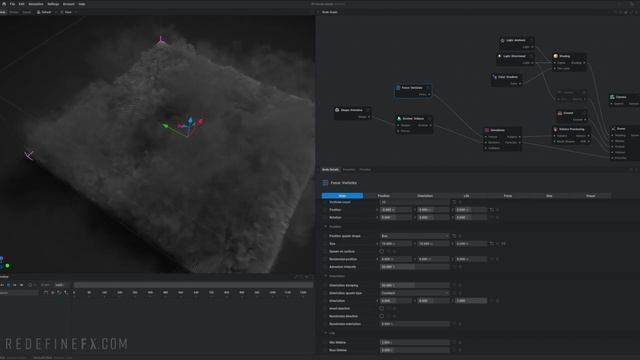
Task: Collapse the Position section in details
Action: [326, 227]
